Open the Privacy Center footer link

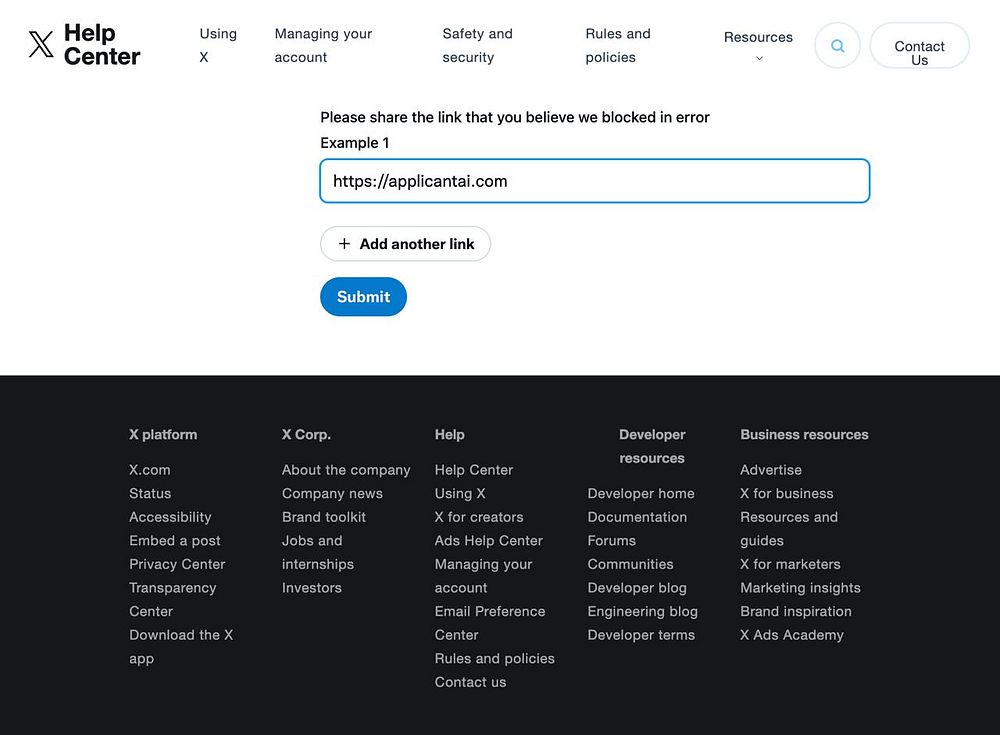coord(177,564)
